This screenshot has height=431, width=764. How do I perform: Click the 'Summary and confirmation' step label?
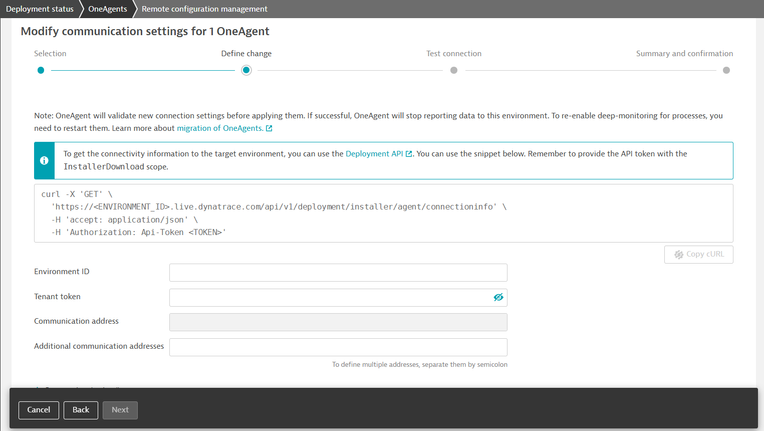[x=684, y=54]
